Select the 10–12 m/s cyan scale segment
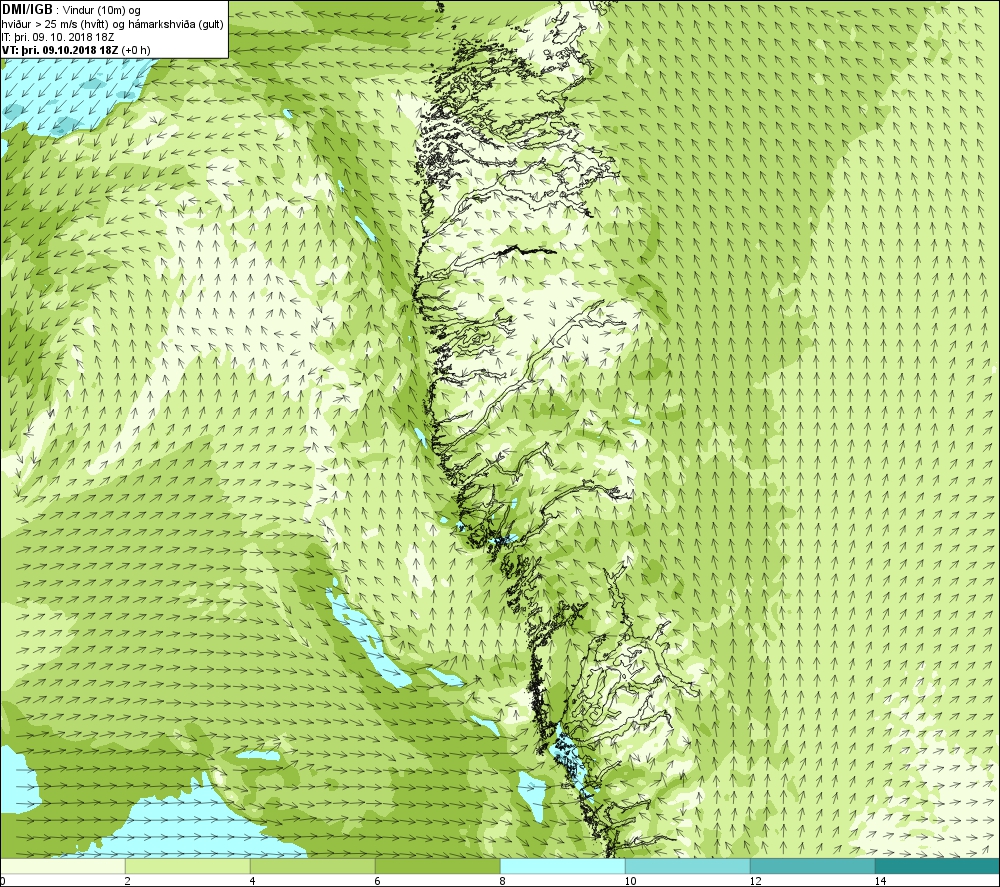The image size is (1000, 887). pos(688,866)
